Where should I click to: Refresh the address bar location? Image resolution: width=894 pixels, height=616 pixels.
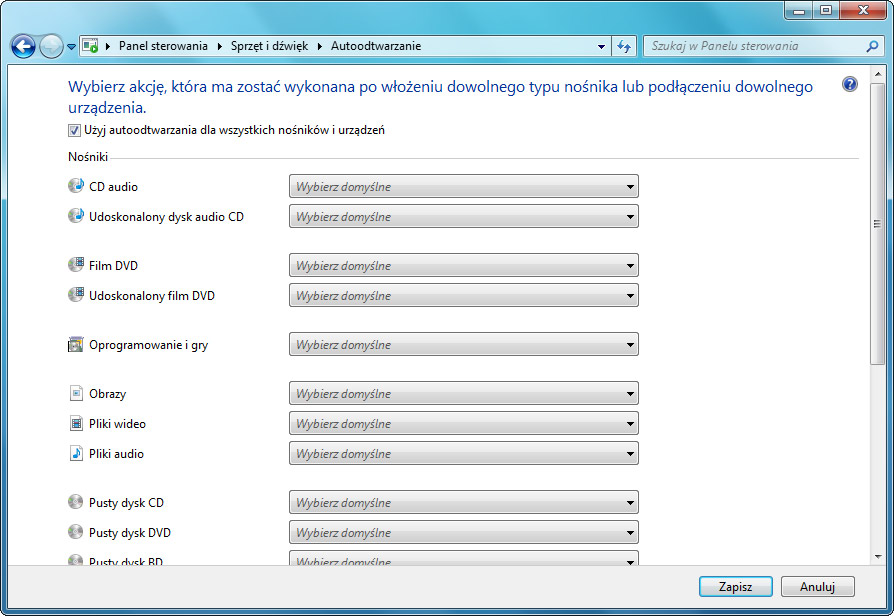tap(624, 46)
